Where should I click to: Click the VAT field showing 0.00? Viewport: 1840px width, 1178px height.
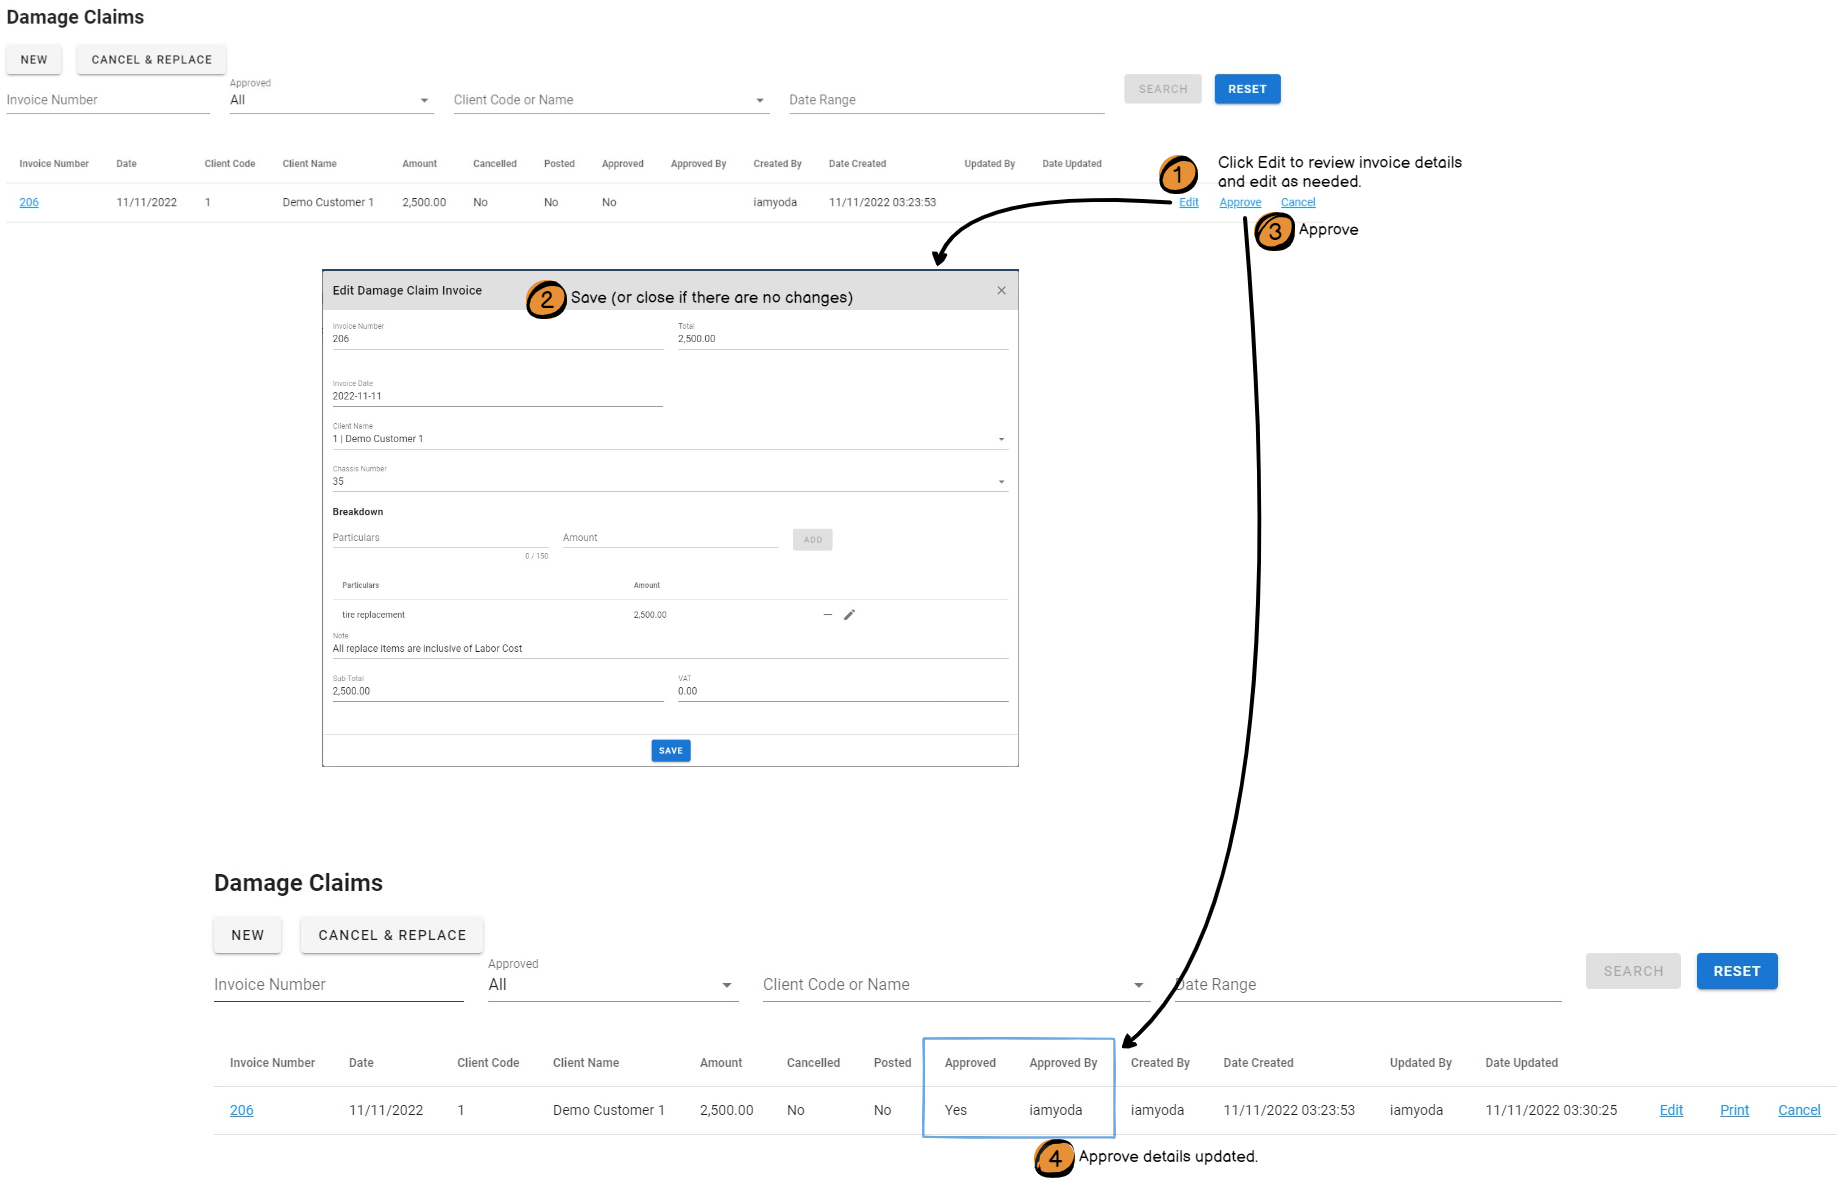click(842, 691)
